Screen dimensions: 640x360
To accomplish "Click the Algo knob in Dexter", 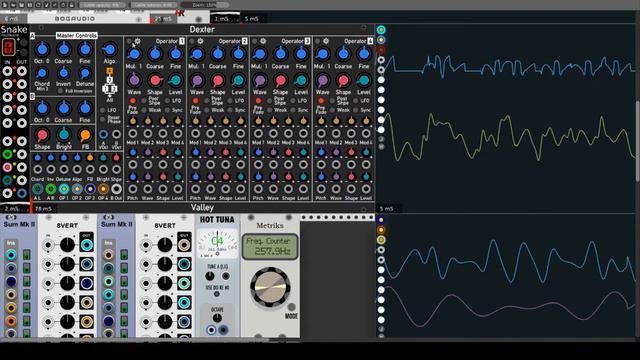I will pyautogui.click(x=109, y=50).
